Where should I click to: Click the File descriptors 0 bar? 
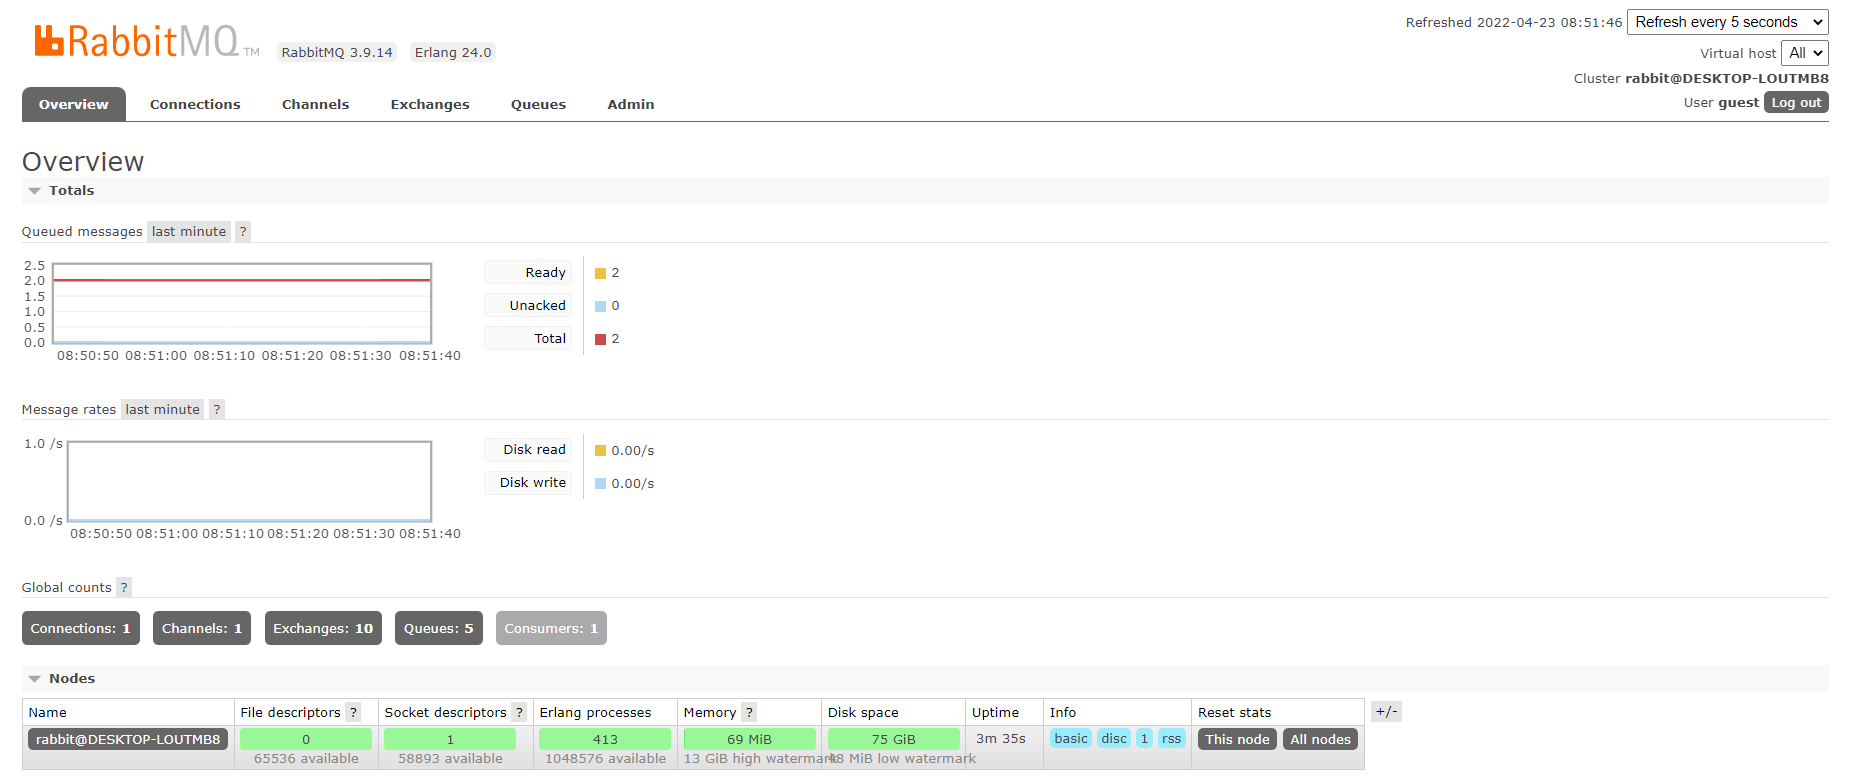306,739
